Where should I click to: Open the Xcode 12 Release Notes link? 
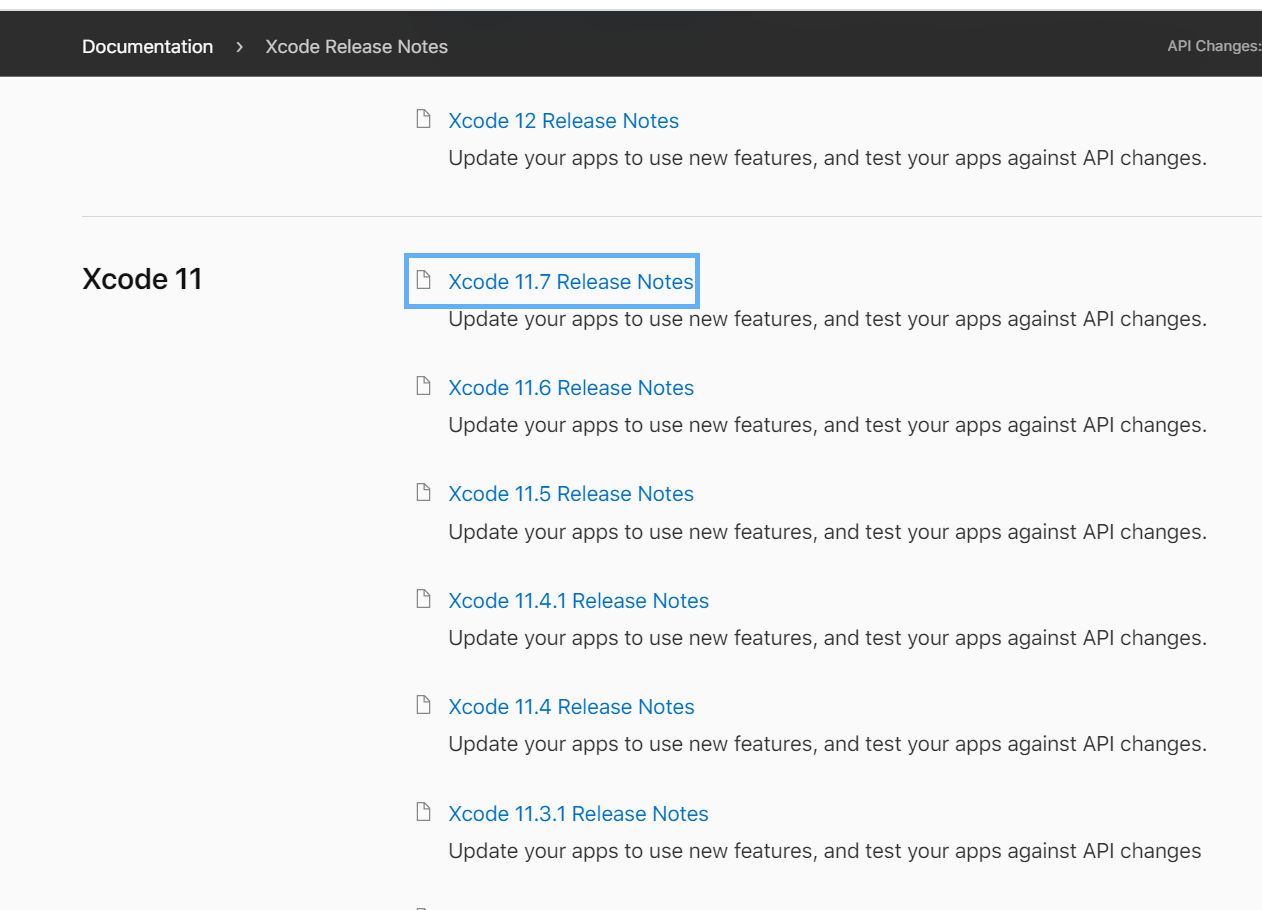pos(563,121)
